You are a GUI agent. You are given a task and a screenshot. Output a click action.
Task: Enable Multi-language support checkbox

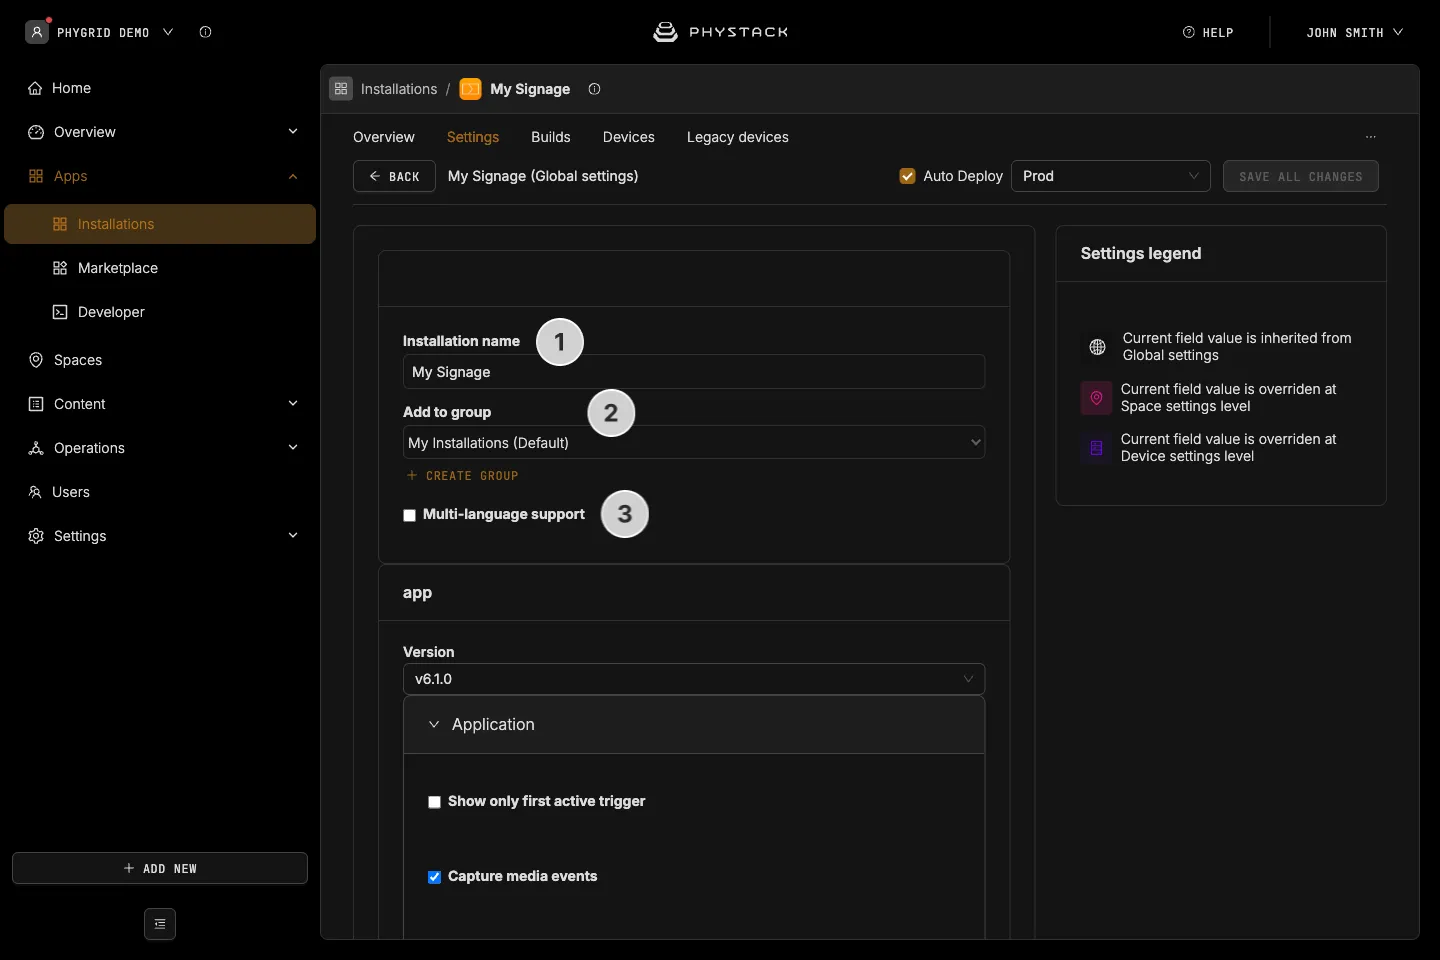coord(409,515)
